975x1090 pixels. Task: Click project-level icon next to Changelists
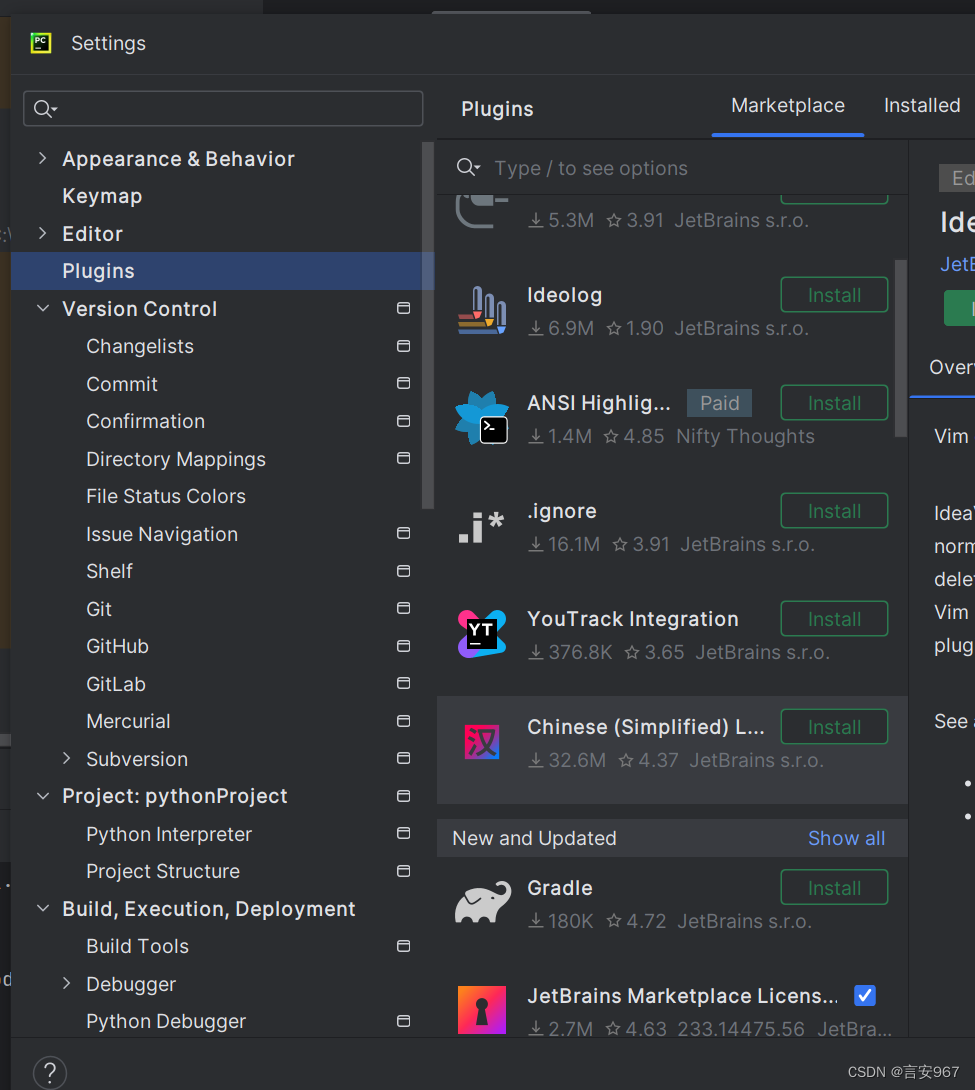pos(403,345)
